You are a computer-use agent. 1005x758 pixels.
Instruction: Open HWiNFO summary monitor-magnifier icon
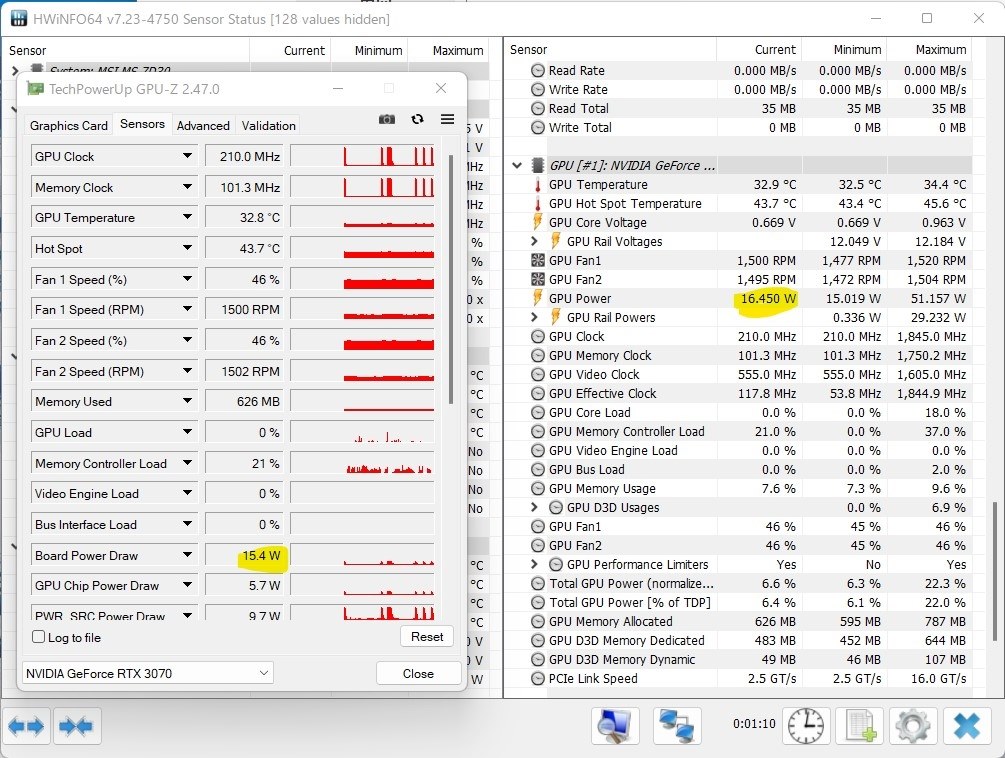tap(615, 725)
